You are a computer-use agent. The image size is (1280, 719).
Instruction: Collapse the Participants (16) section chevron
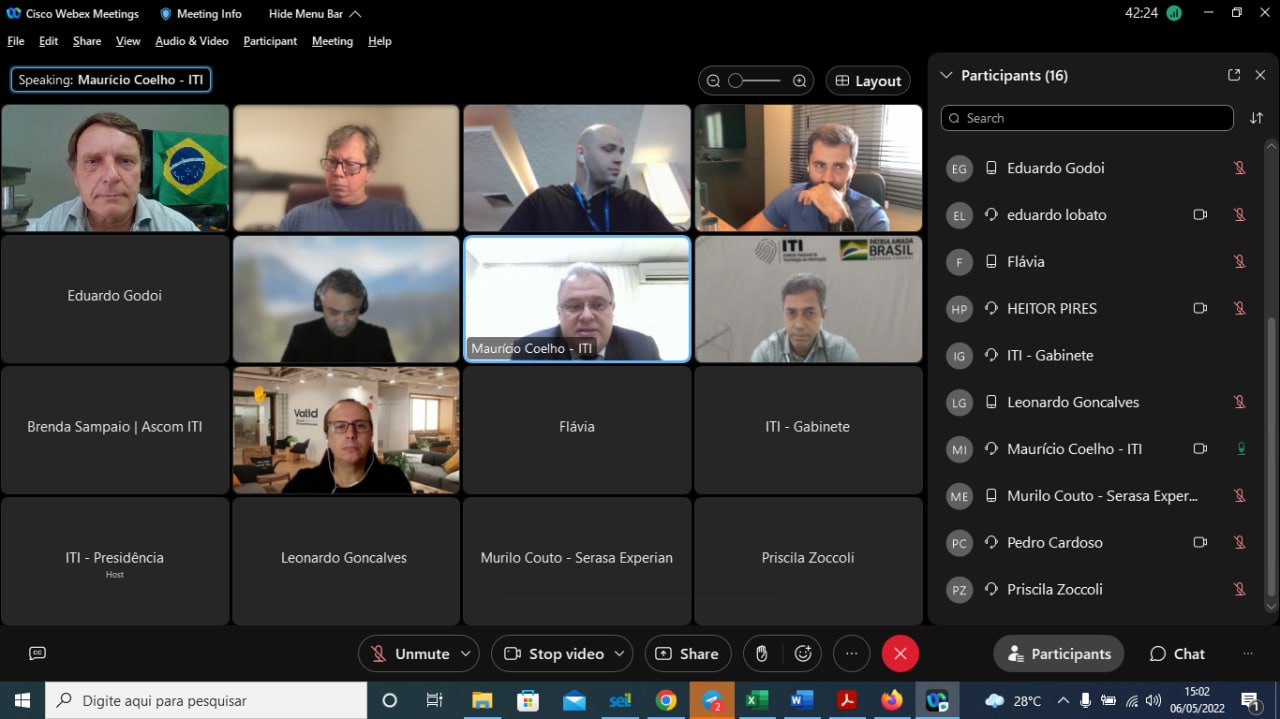946,75
